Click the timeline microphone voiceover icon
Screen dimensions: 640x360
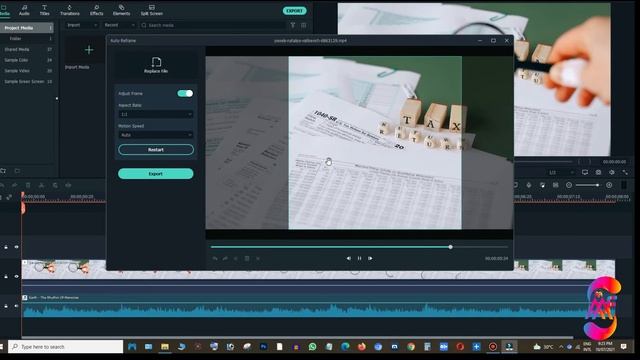click(529, 185)
